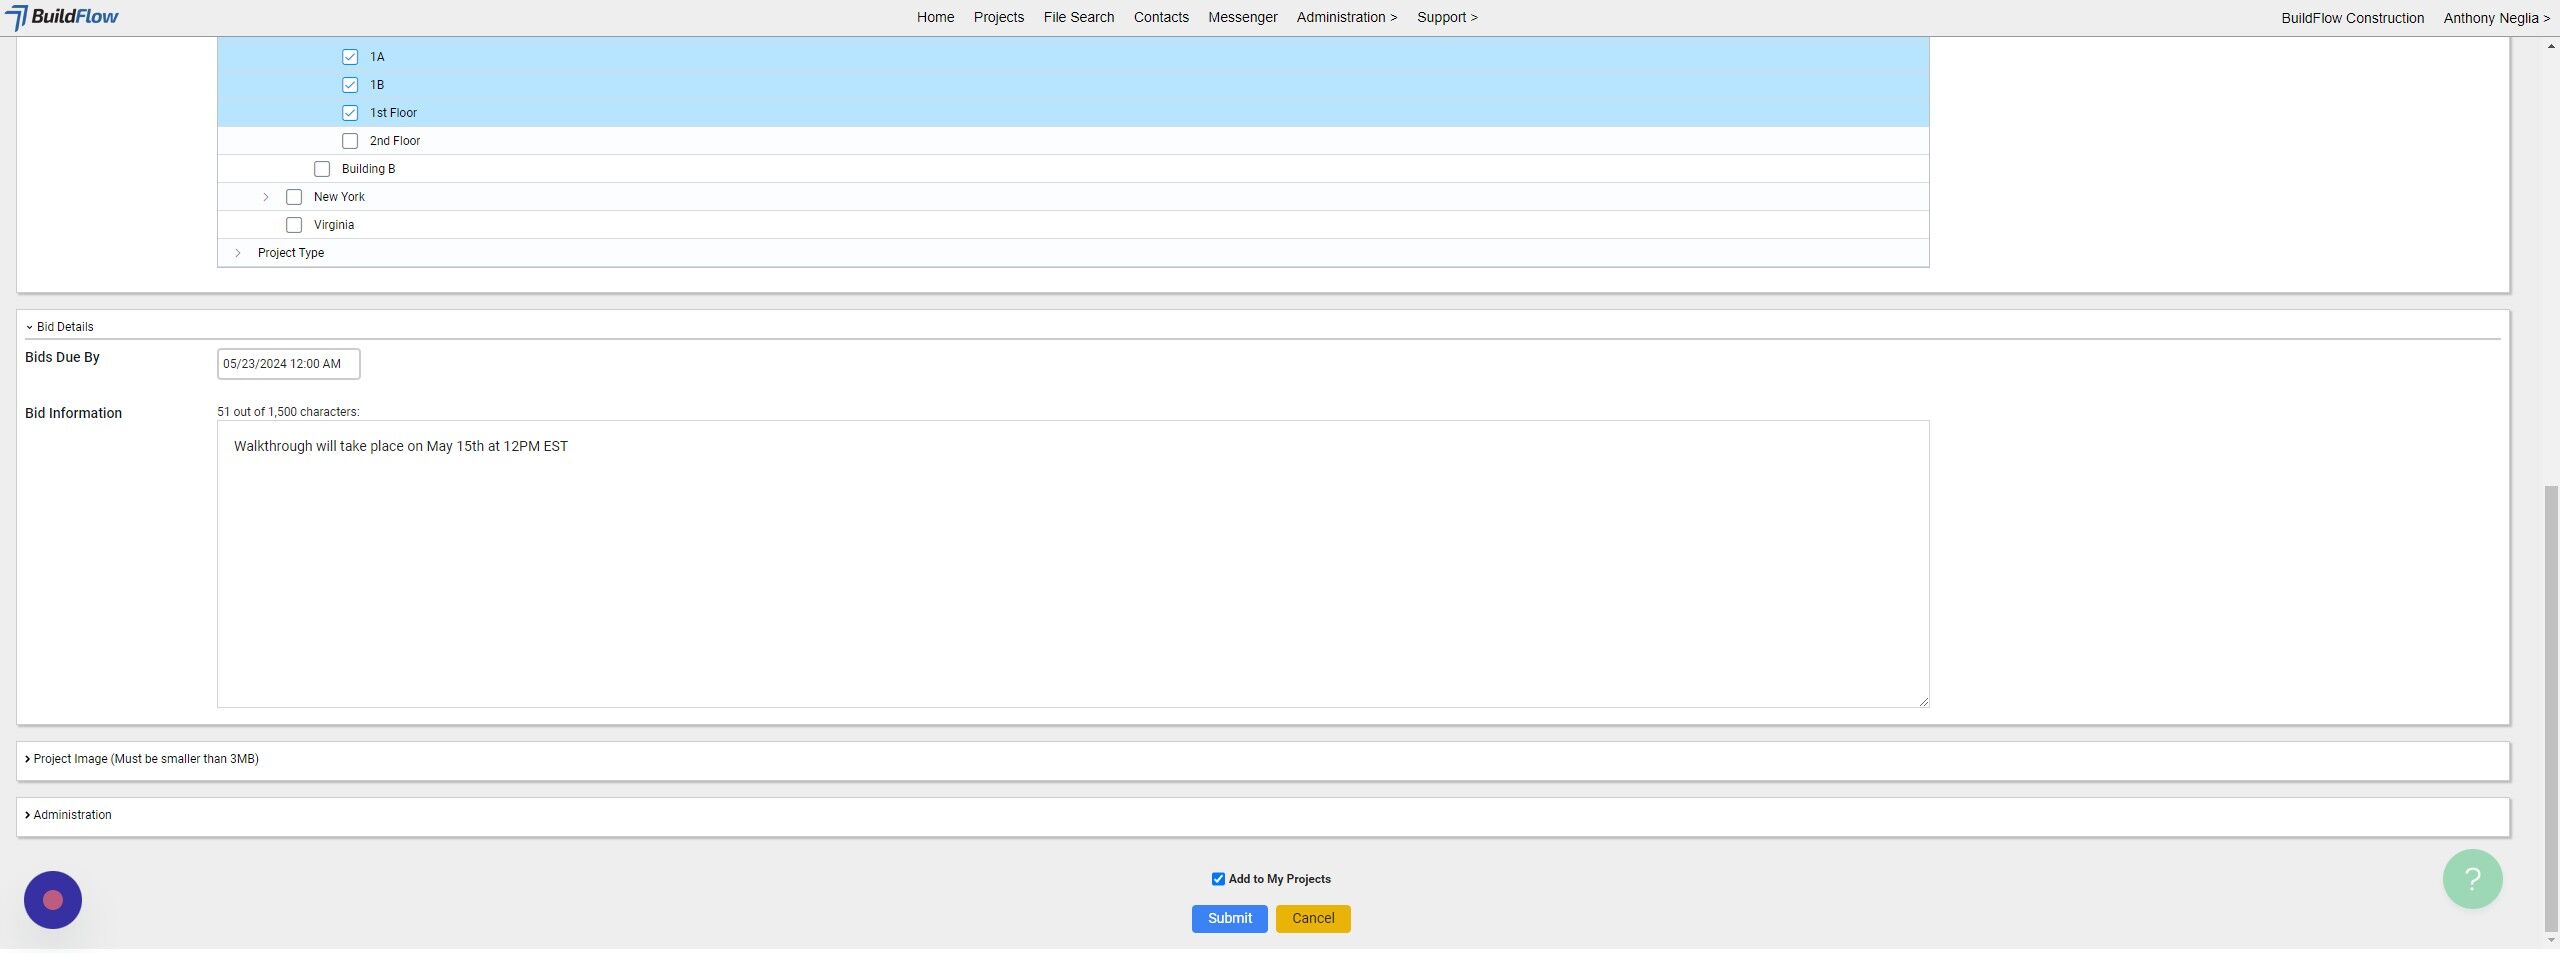Screen dimensions: 2560x953
Task: Select the New York tree label
Action: (339, 197)
